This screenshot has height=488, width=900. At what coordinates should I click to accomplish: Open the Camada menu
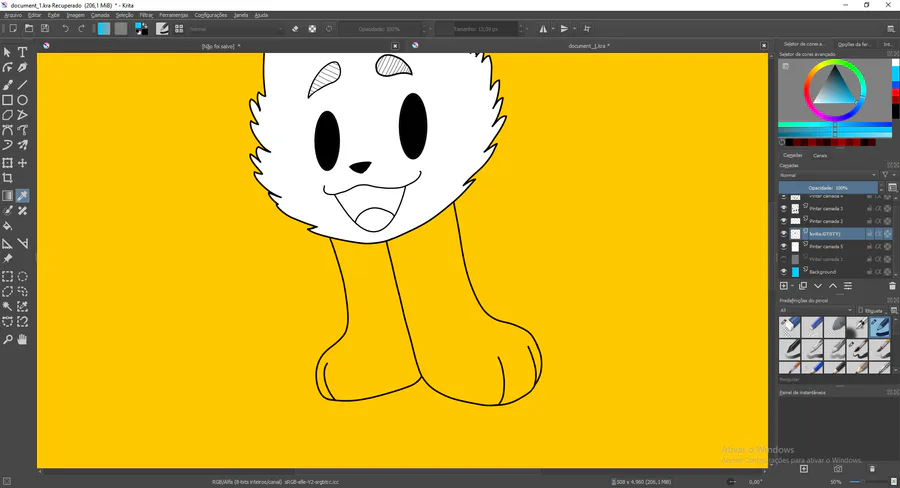point(100,16)
